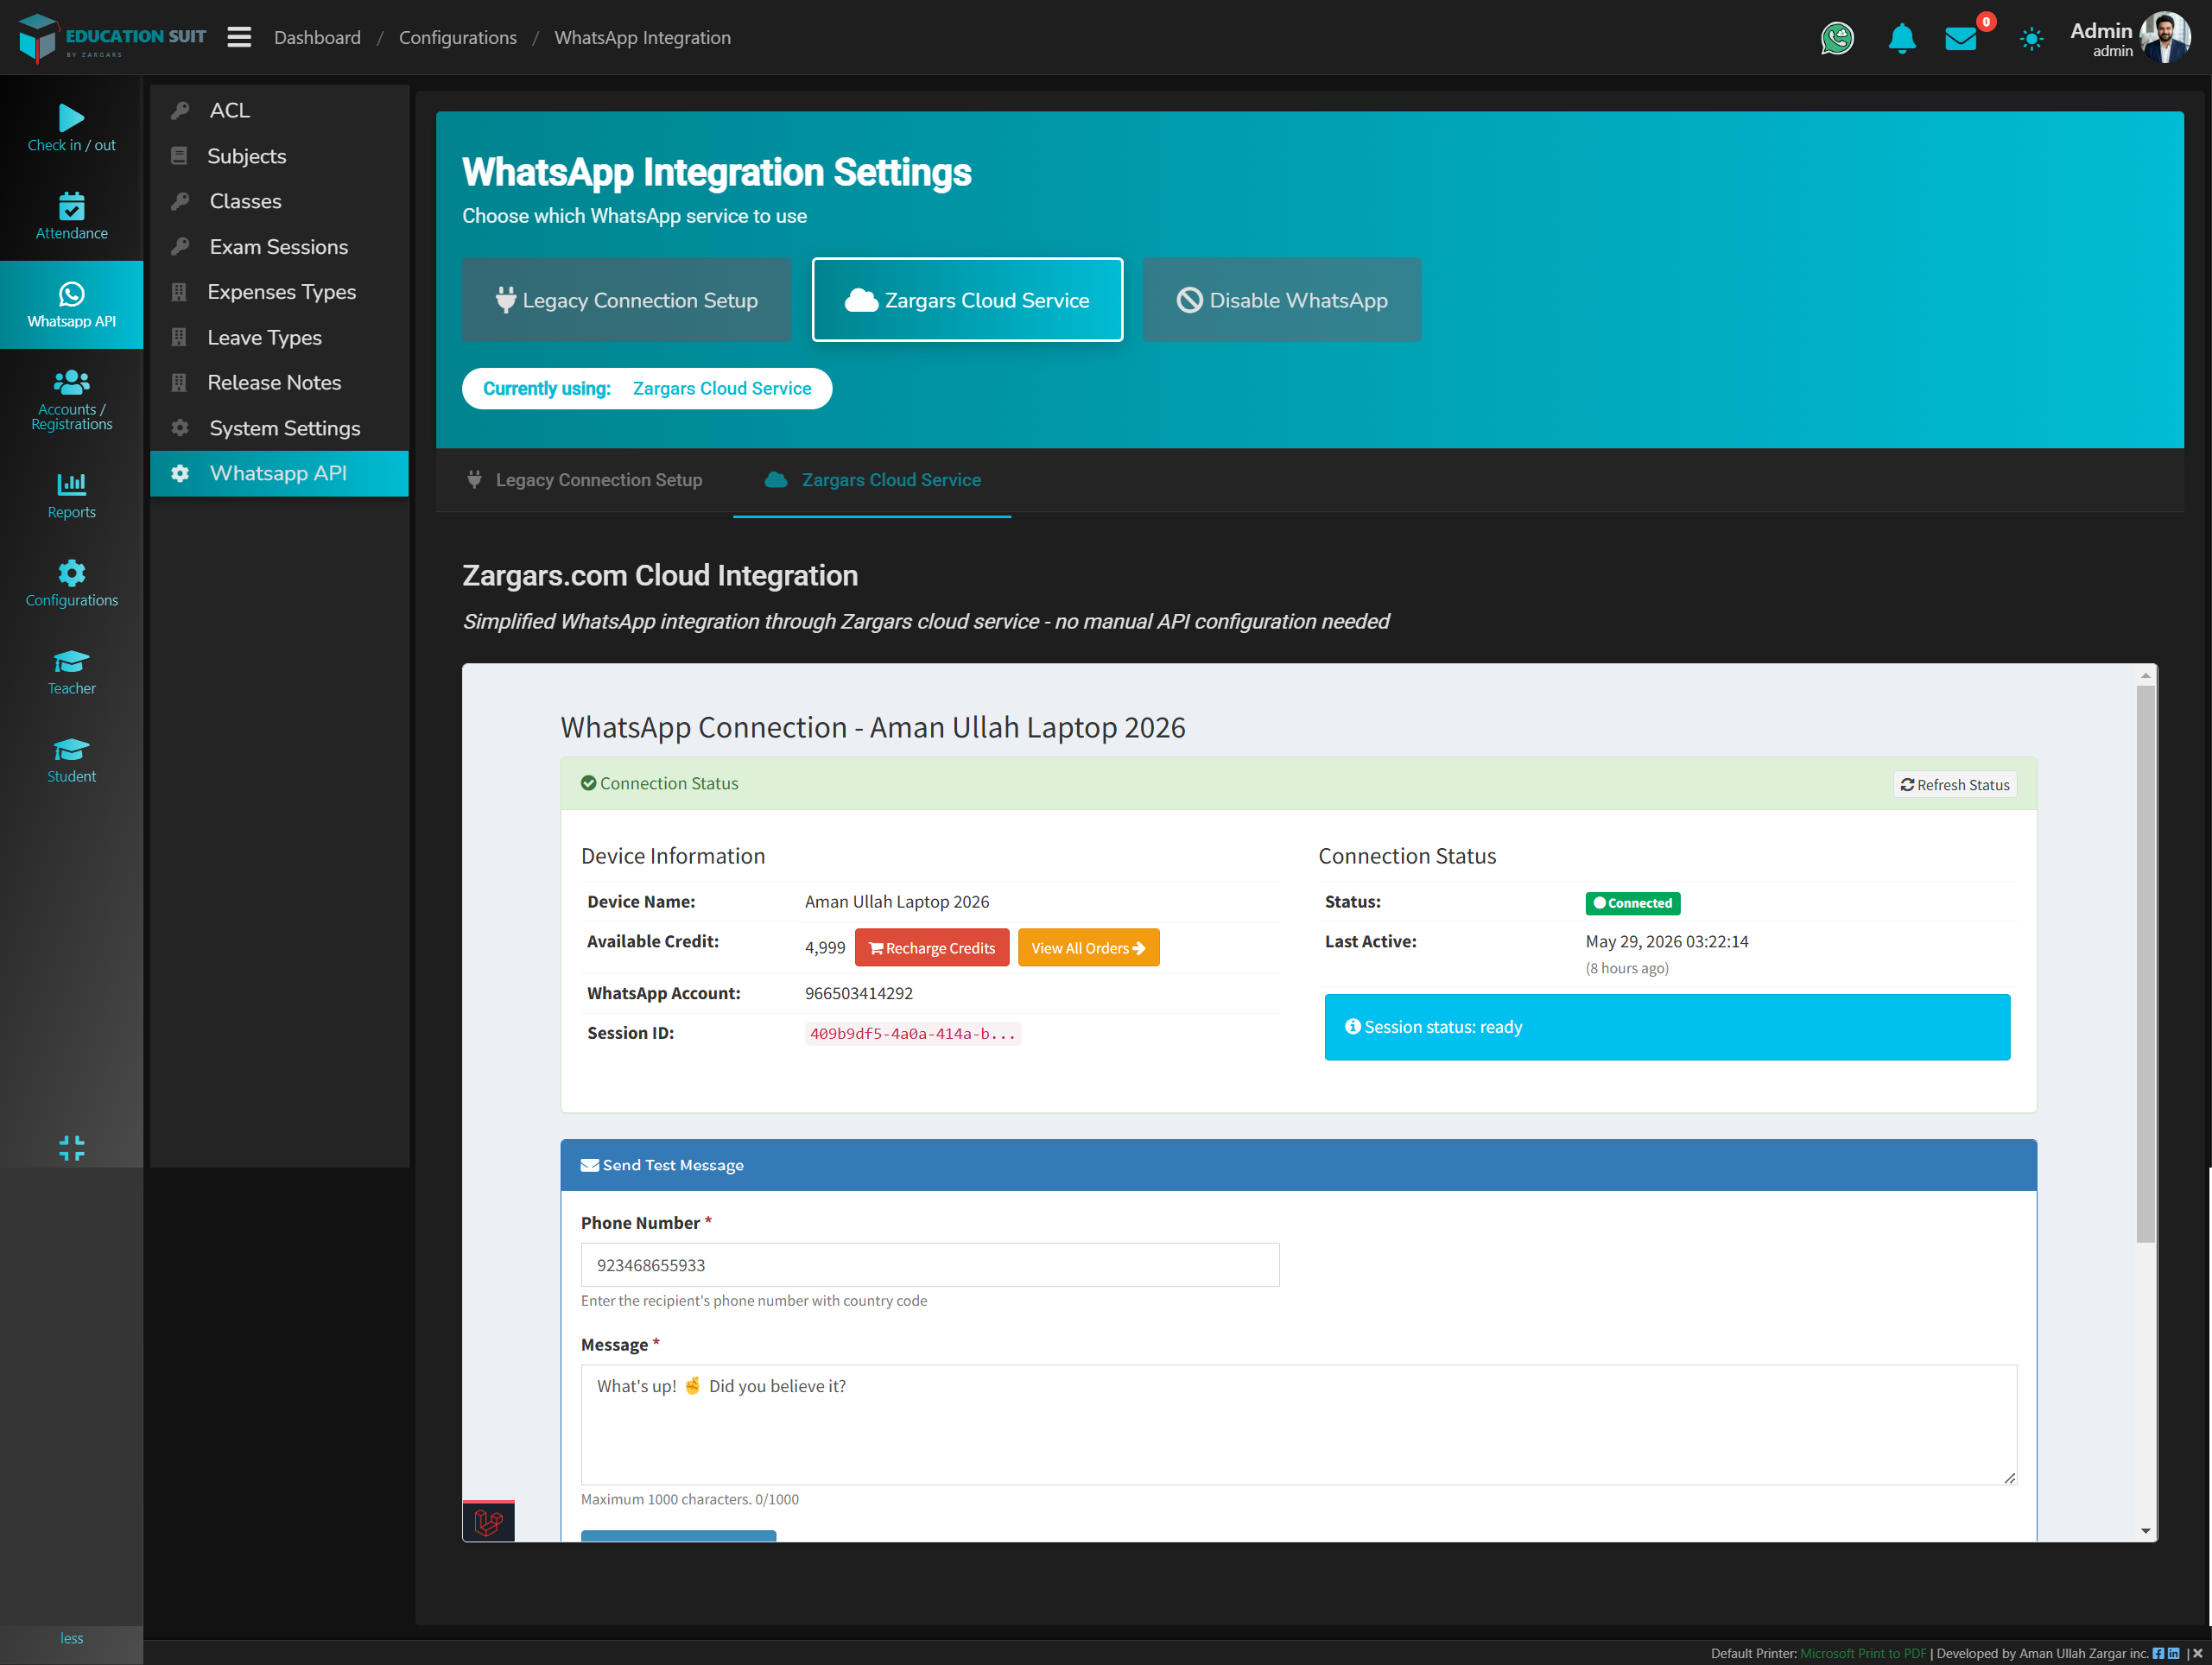This screenshot has height=1665, width=2212.
Task: Open Exam Sessions menu item
Action: [x=279, y=247]
